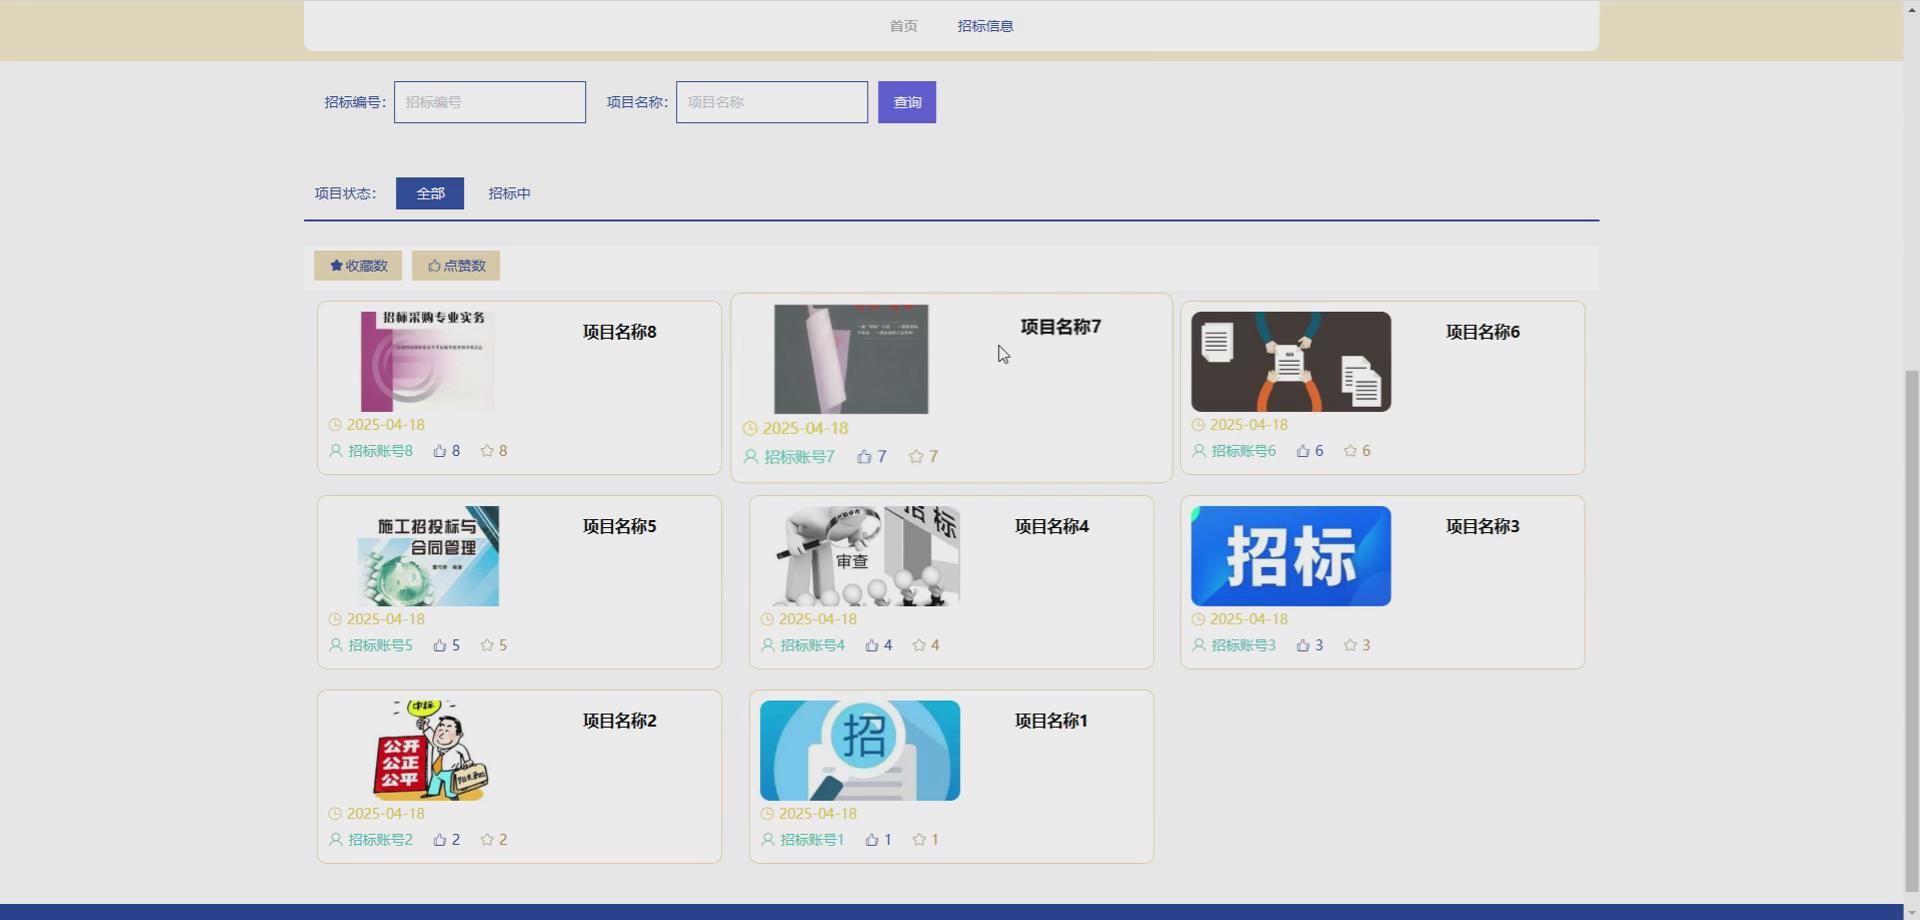The width and height of the screenshot is (1920, 920).
Task: Click the user icon beside 招标账号6
Action: [x=1198, y=450]
